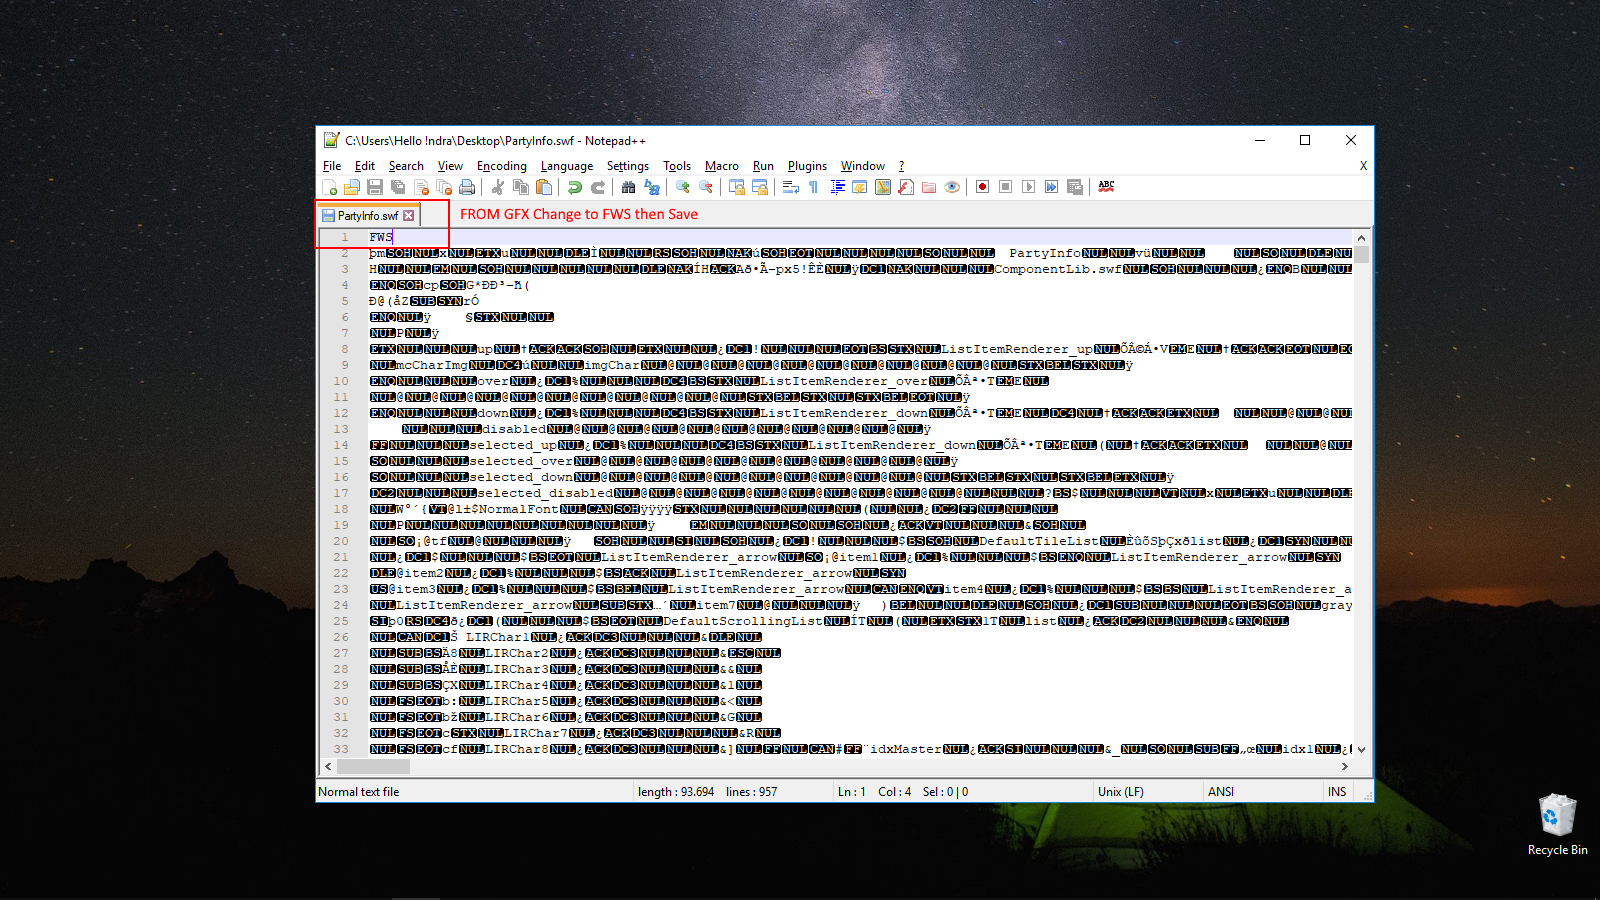This screenshot has height=900, width=1600.
Task: Undo the last edit
Action: pyautogui.click(x=575, y=187)
